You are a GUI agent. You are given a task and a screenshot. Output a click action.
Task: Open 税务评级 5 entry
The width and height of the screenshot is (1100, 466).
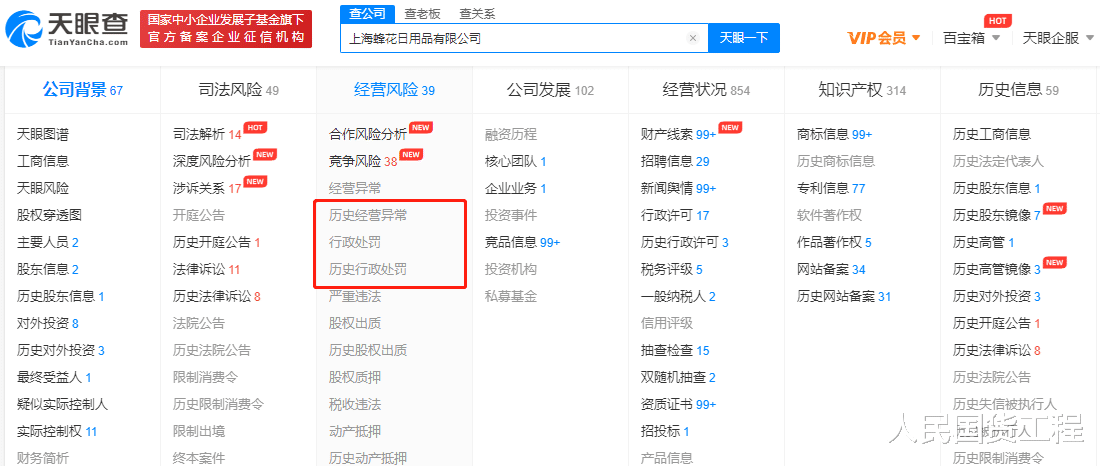pyautogui.click(x=671, y=269)
